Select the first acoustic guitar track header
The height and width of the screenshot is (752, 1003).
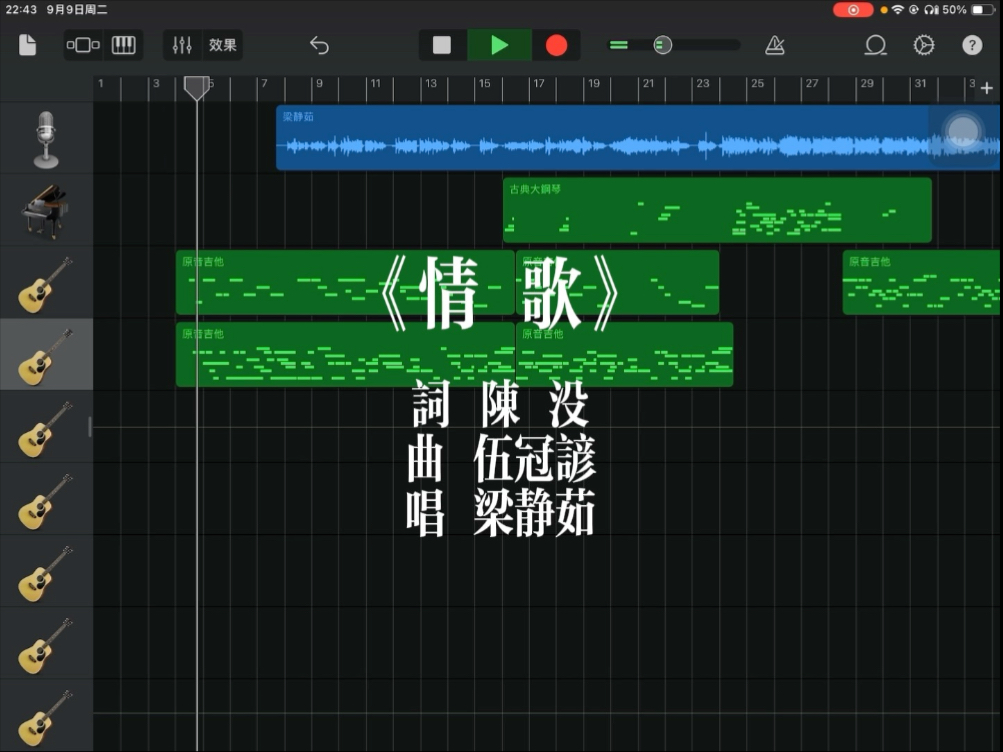[46, 283]
